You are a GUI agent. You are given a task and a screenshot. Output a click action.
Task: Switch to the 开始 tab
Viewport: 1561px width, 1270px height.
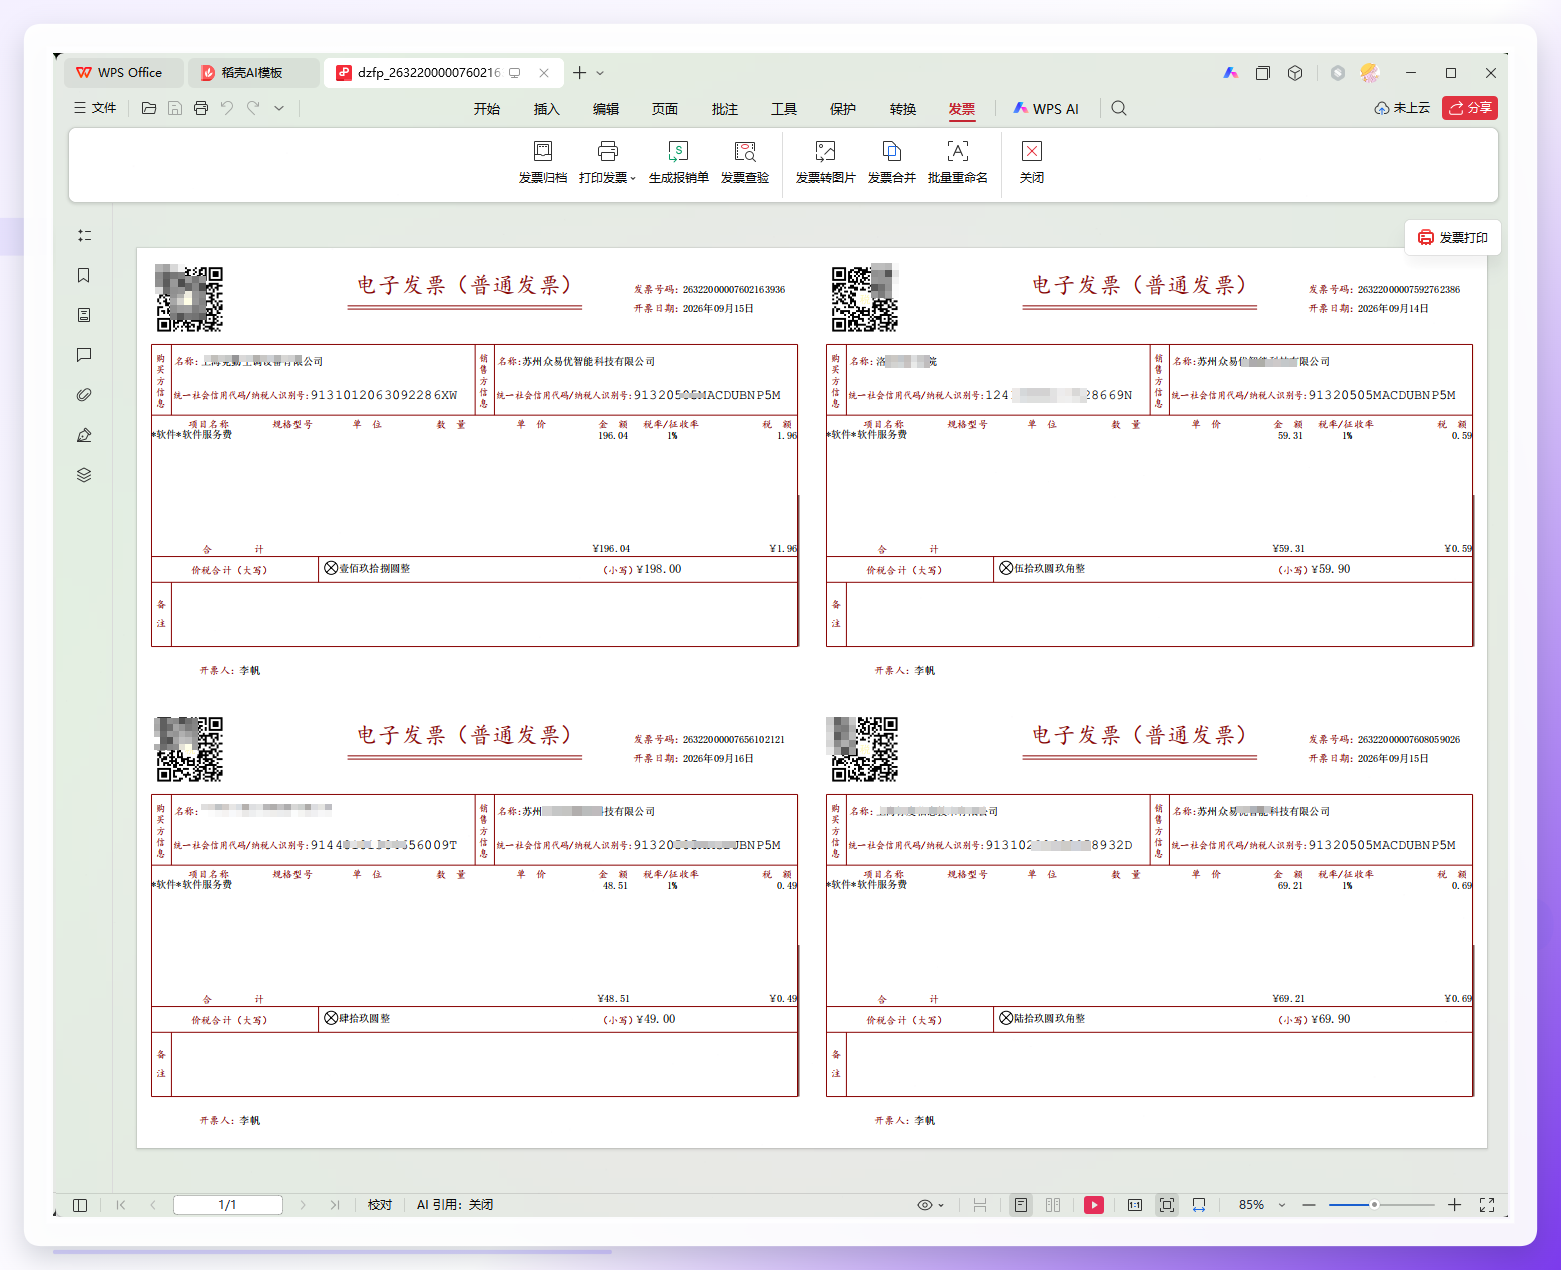pyautogui.click(x=487, y=109)
